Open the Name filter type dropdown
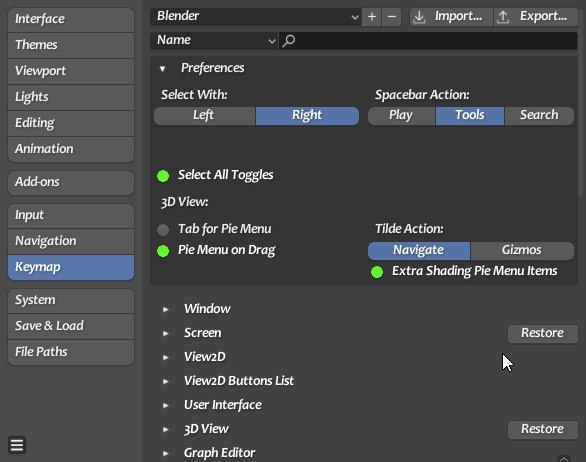The width and height of the screenshot is (586, 462). [x=214, y=41]
